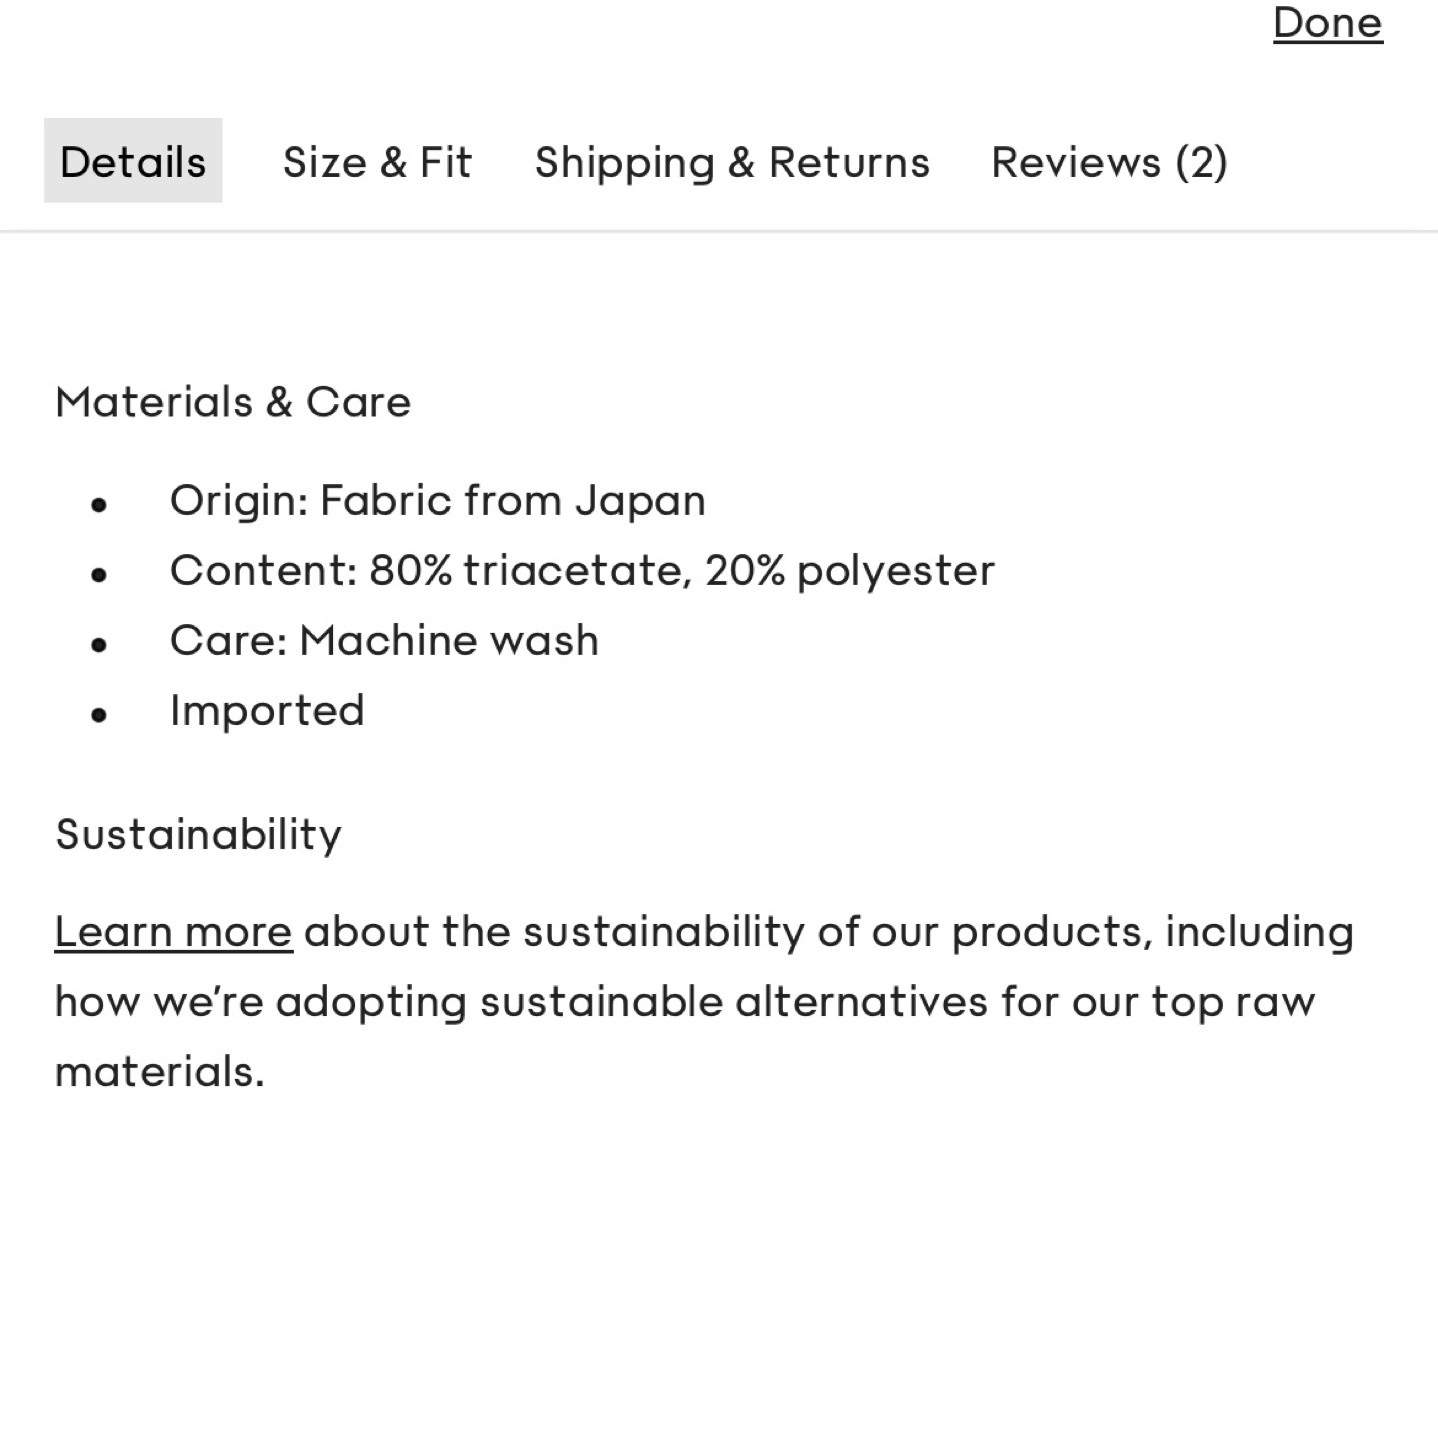
Task: Click the Materials & Care heading
Action: coord(233,402)
